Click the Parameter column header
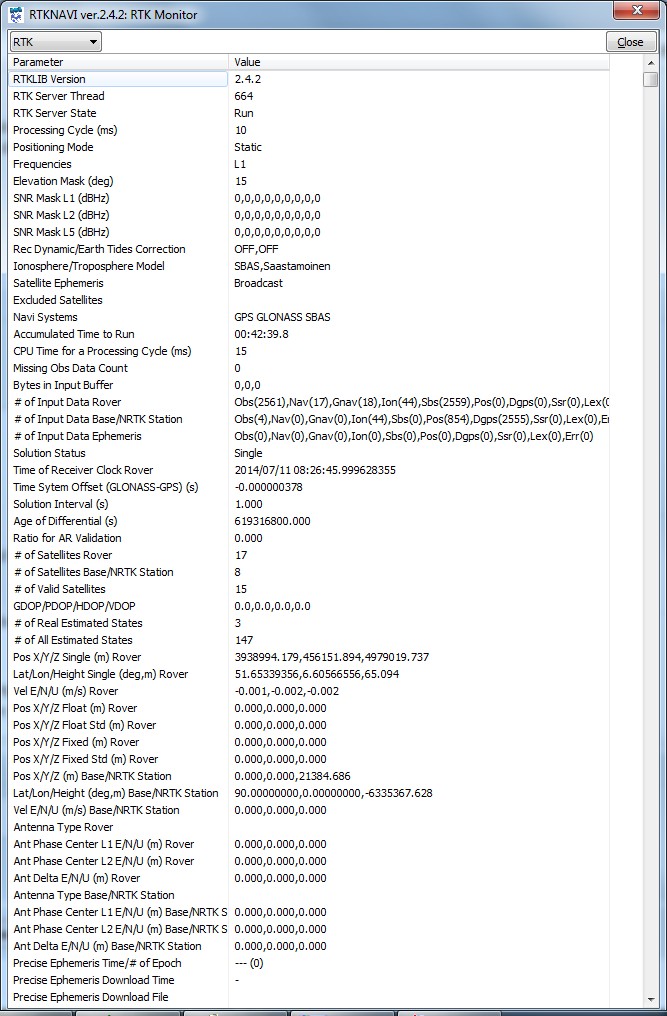This screenshot has height=1016, width=667. coord(118,62)
